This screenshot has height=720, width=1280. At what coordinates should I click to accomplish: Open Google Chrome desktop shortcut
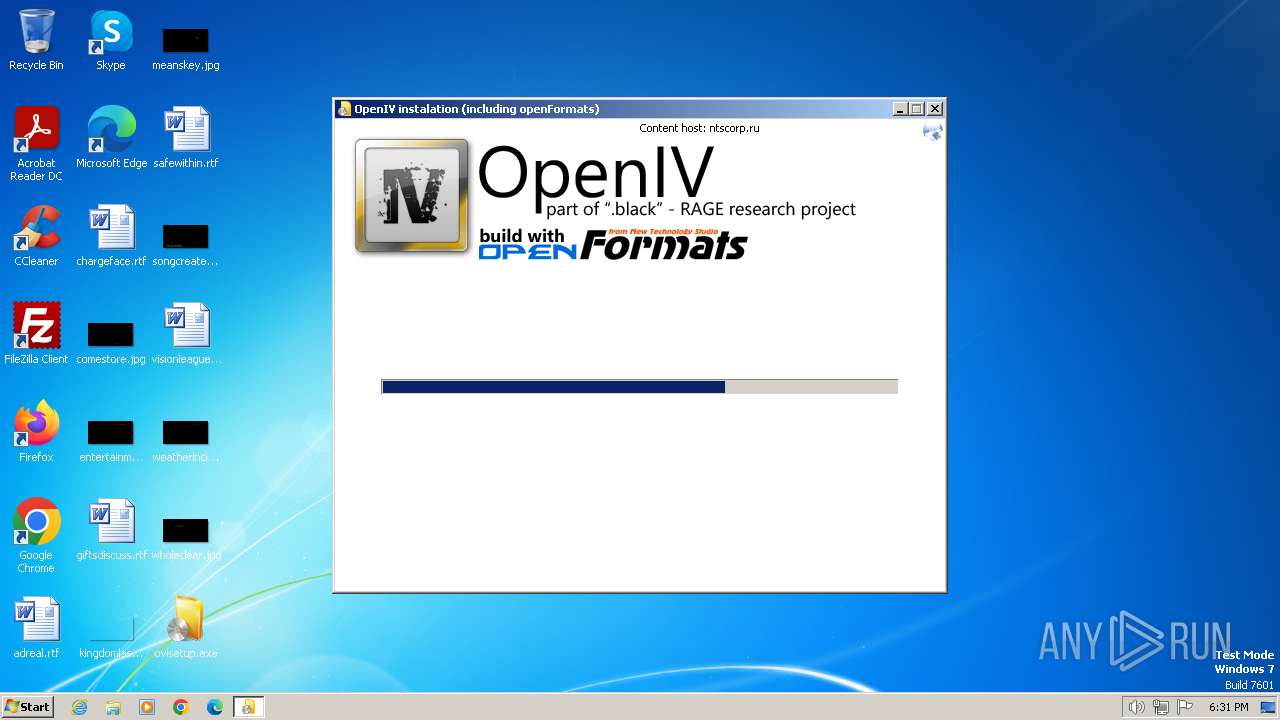point(36,536)
